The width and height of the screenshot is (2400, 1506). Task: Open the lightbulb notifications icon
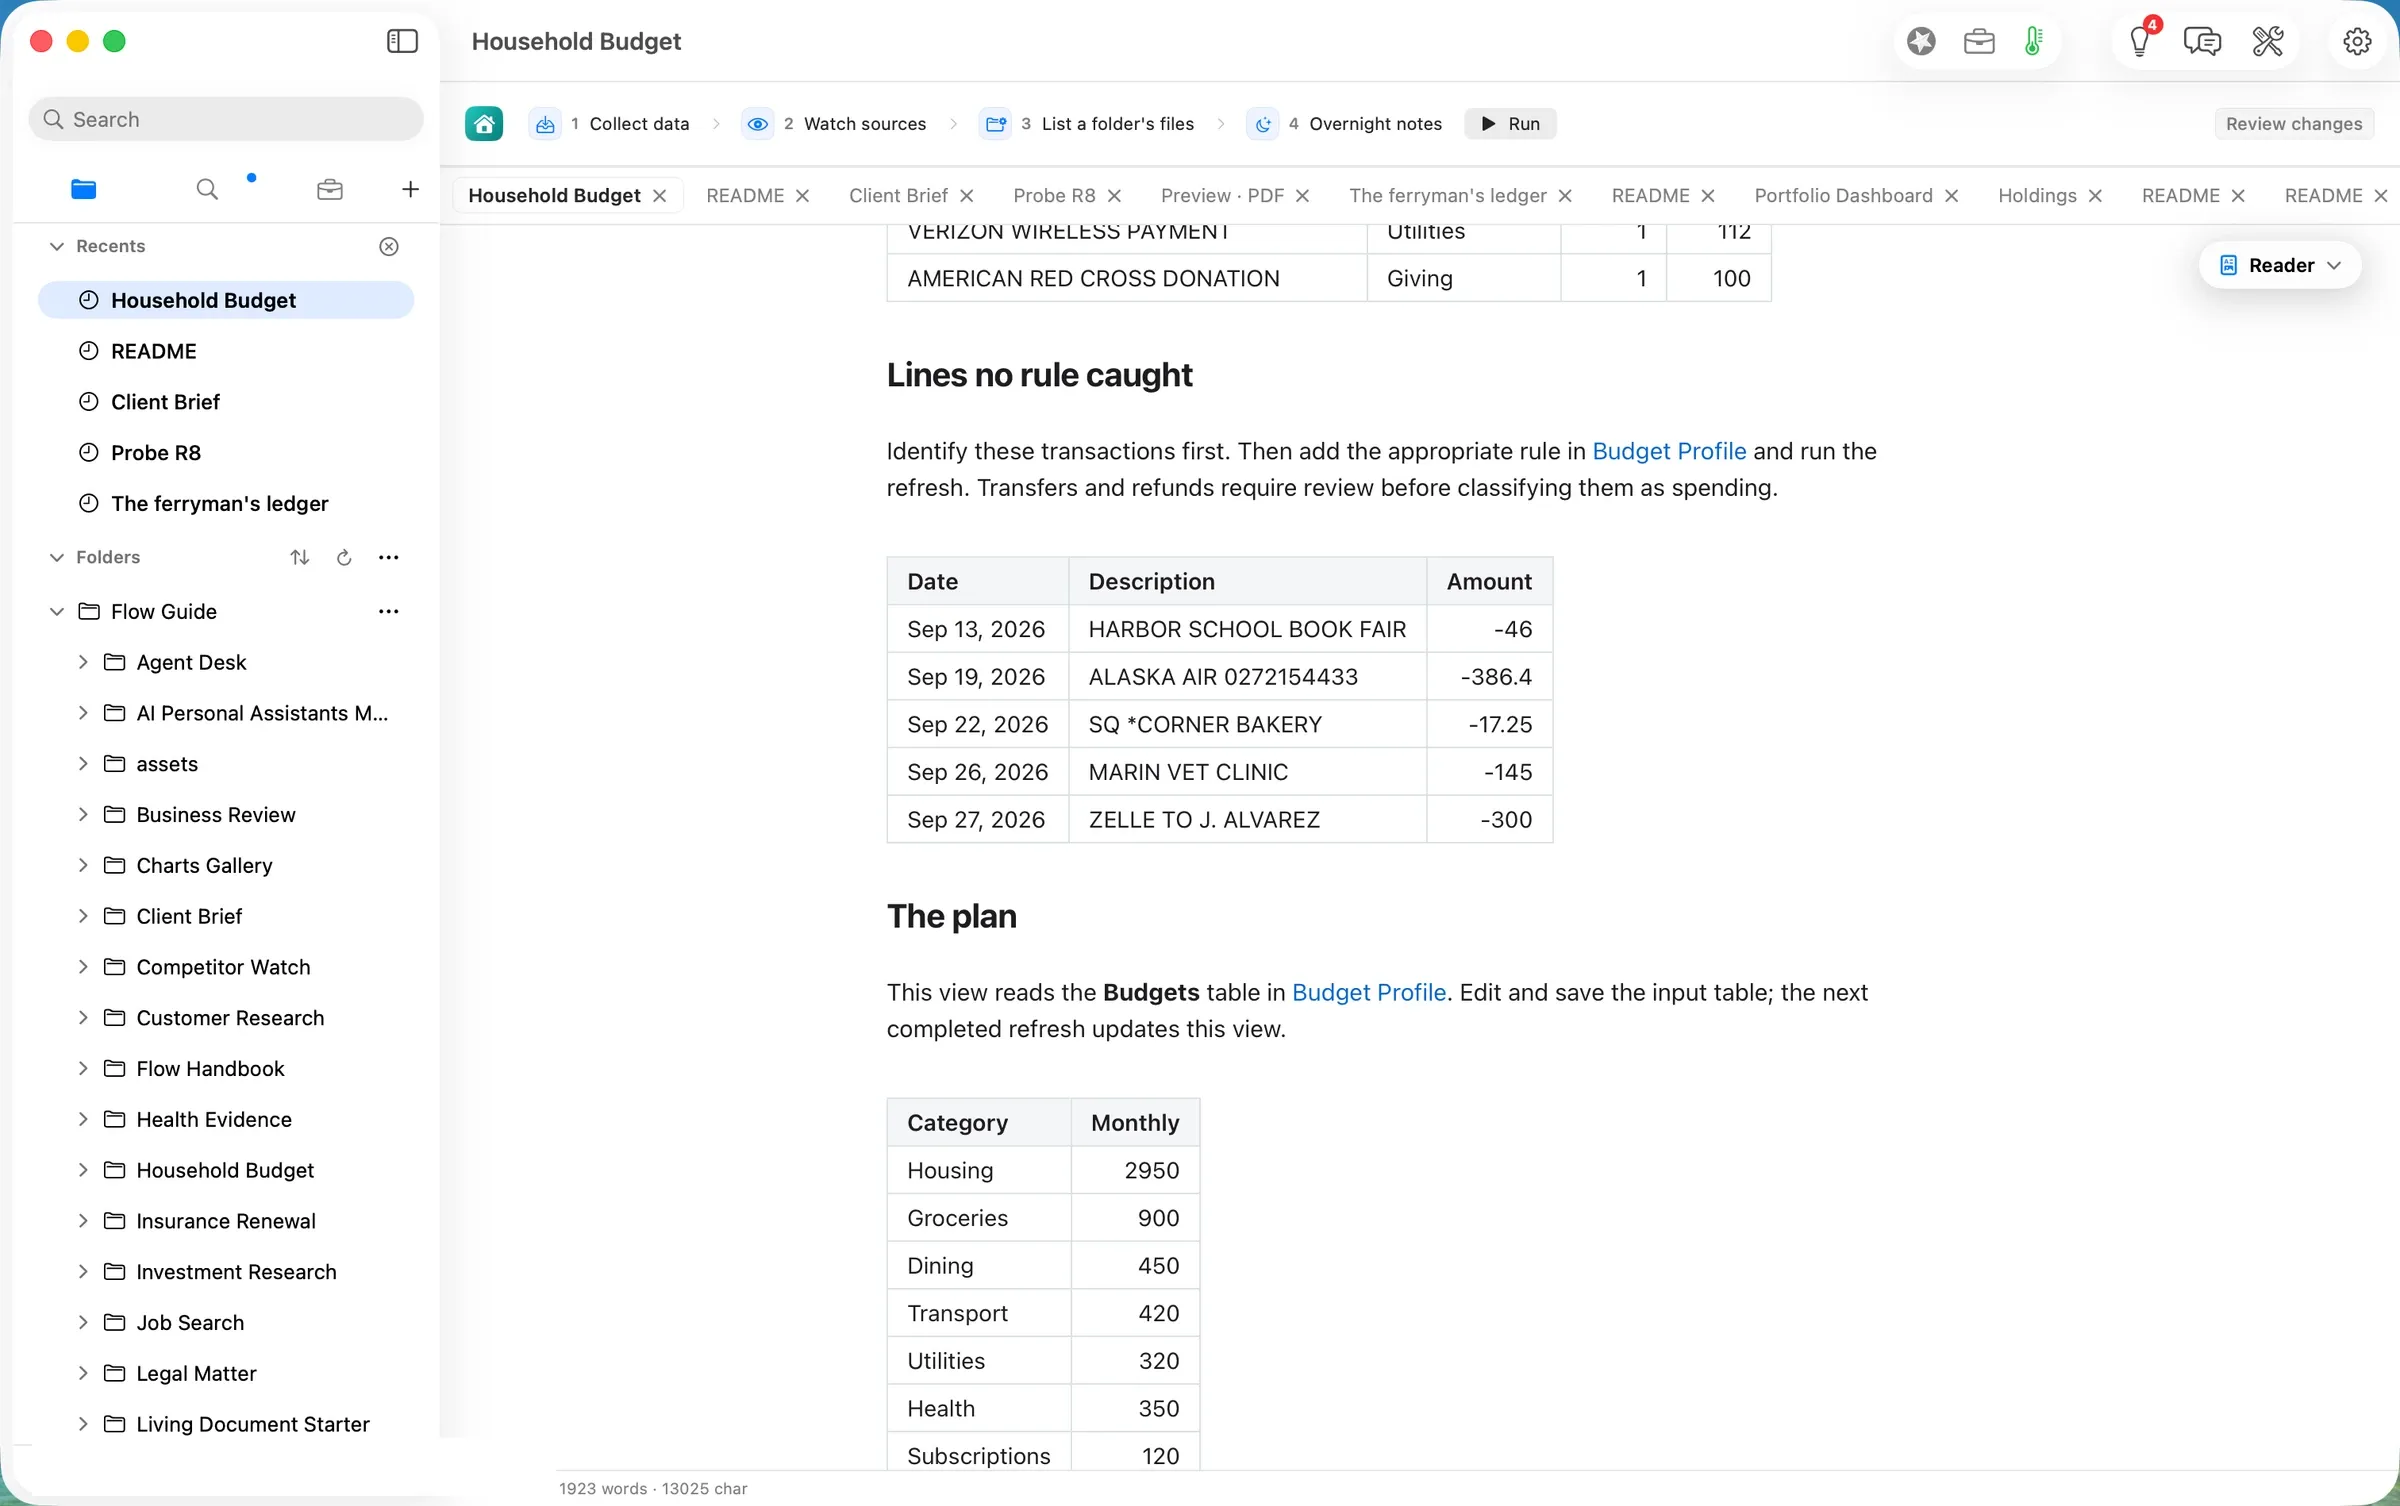click(2140, 41)
